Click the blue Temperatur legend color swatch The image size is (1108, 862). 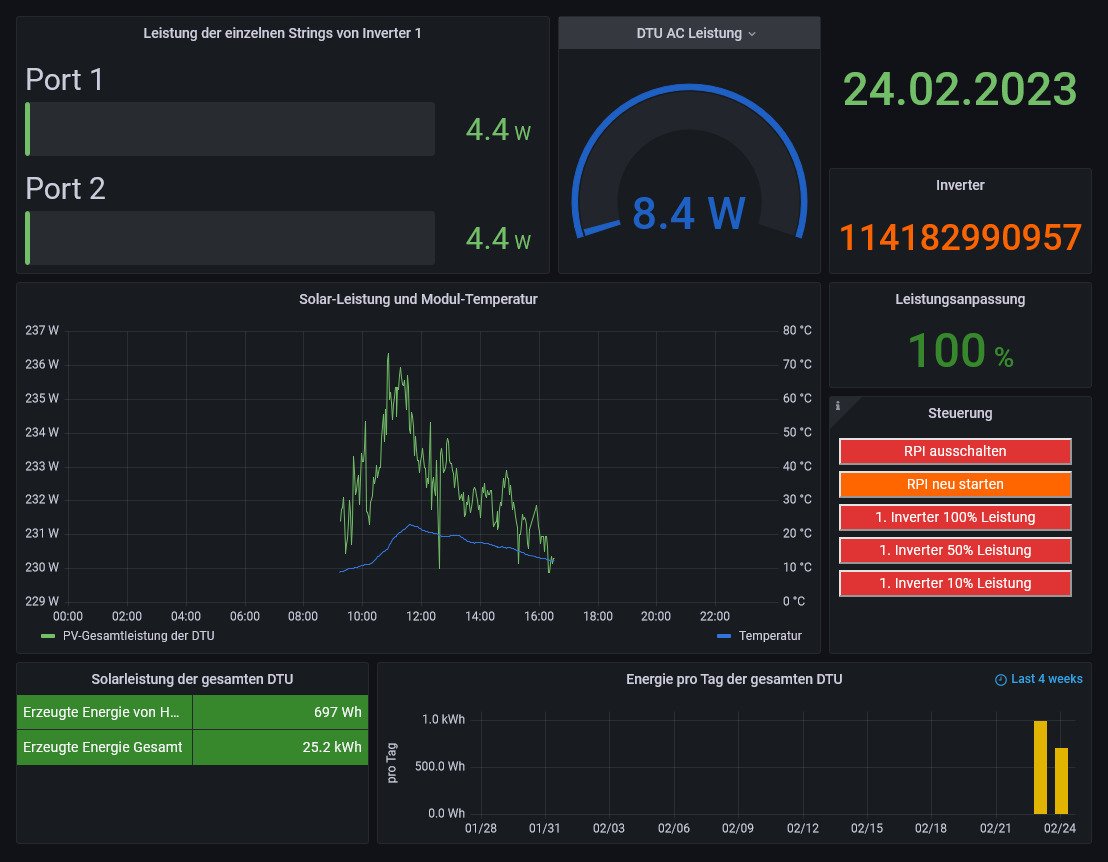(725, 636)
